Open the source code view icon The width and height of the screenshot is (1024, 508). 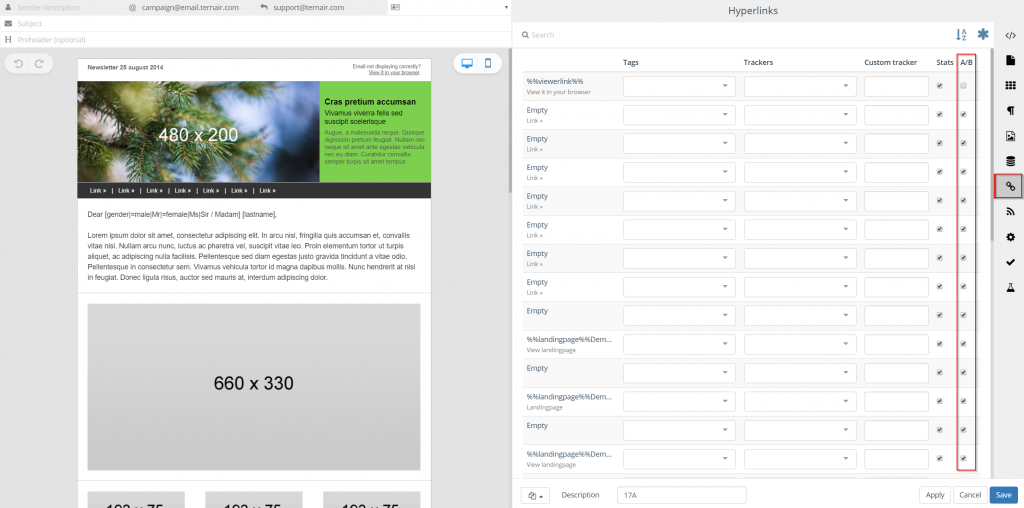pyautogui.click(x=1010, y=36)
